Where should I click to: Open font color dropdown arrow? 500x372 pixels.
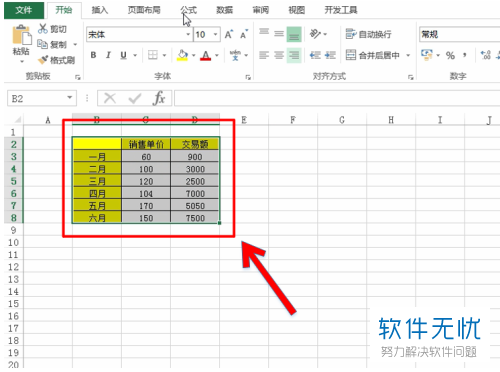[x=217, y=55]
